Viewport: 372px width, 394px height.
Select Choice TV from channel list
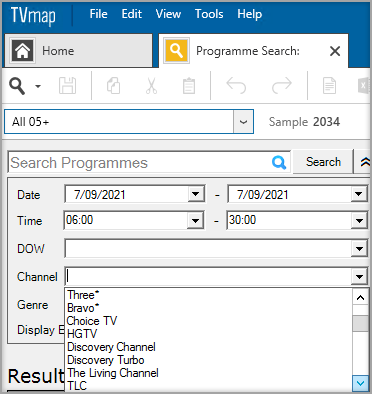208,321
